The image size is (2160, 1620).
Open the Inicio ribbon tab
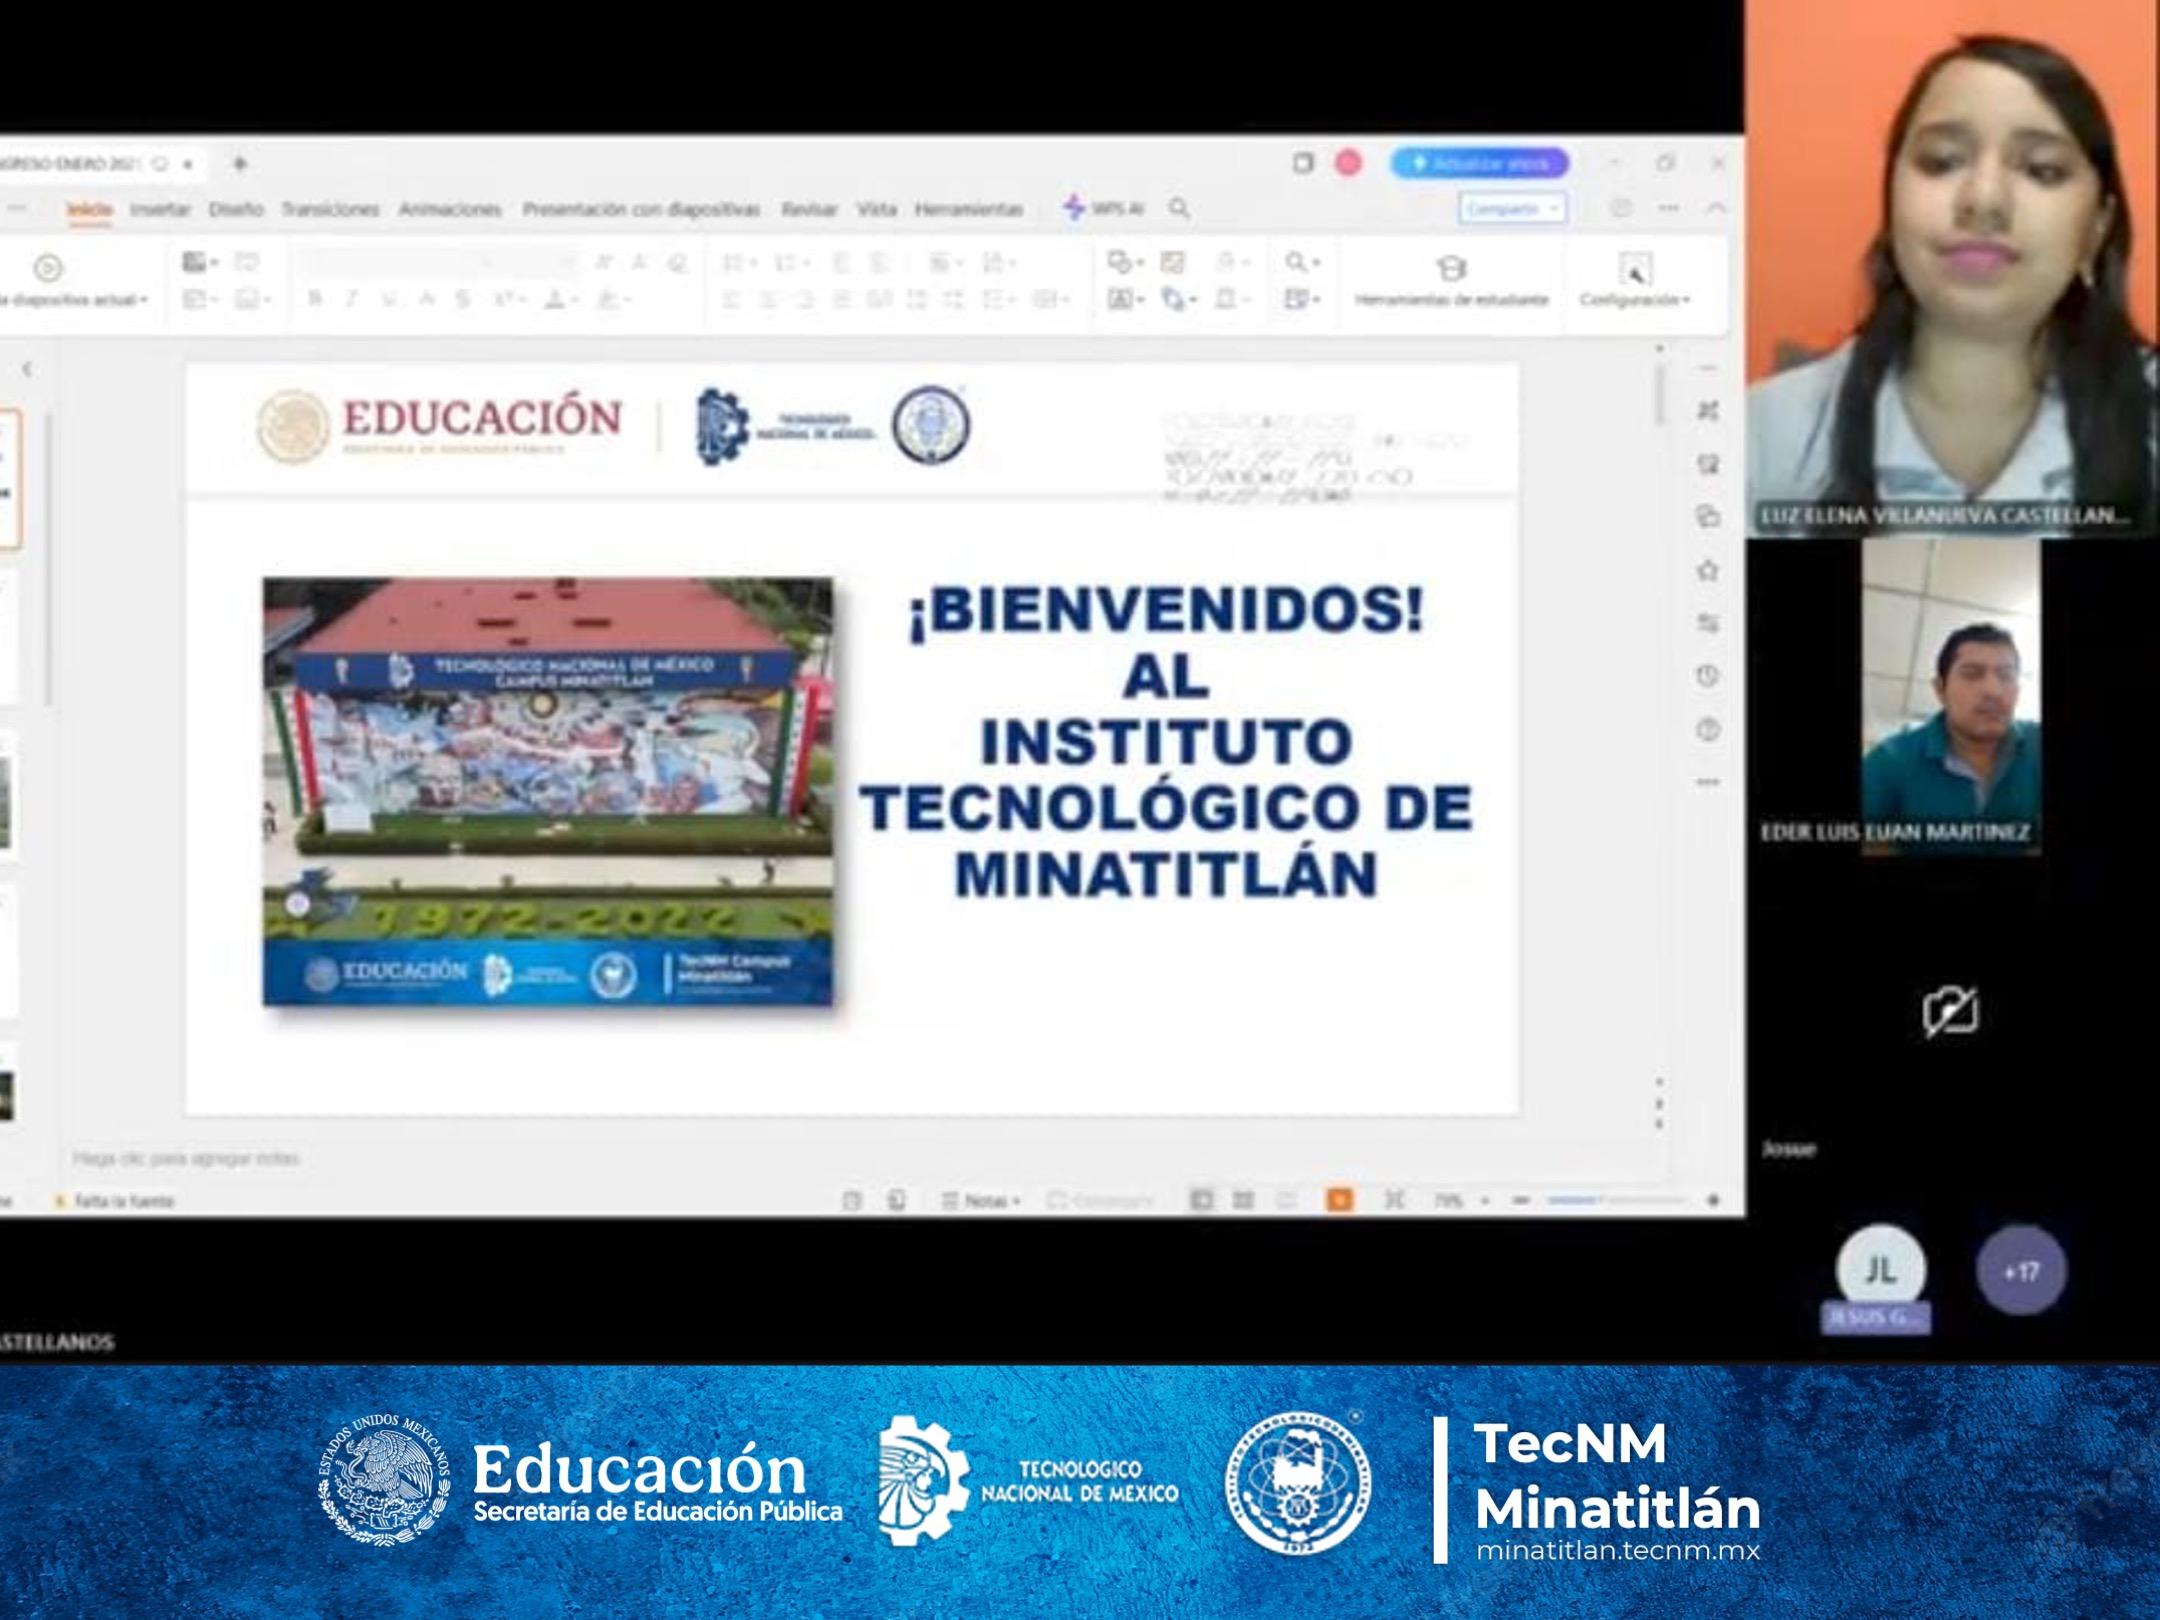point(89,209)
